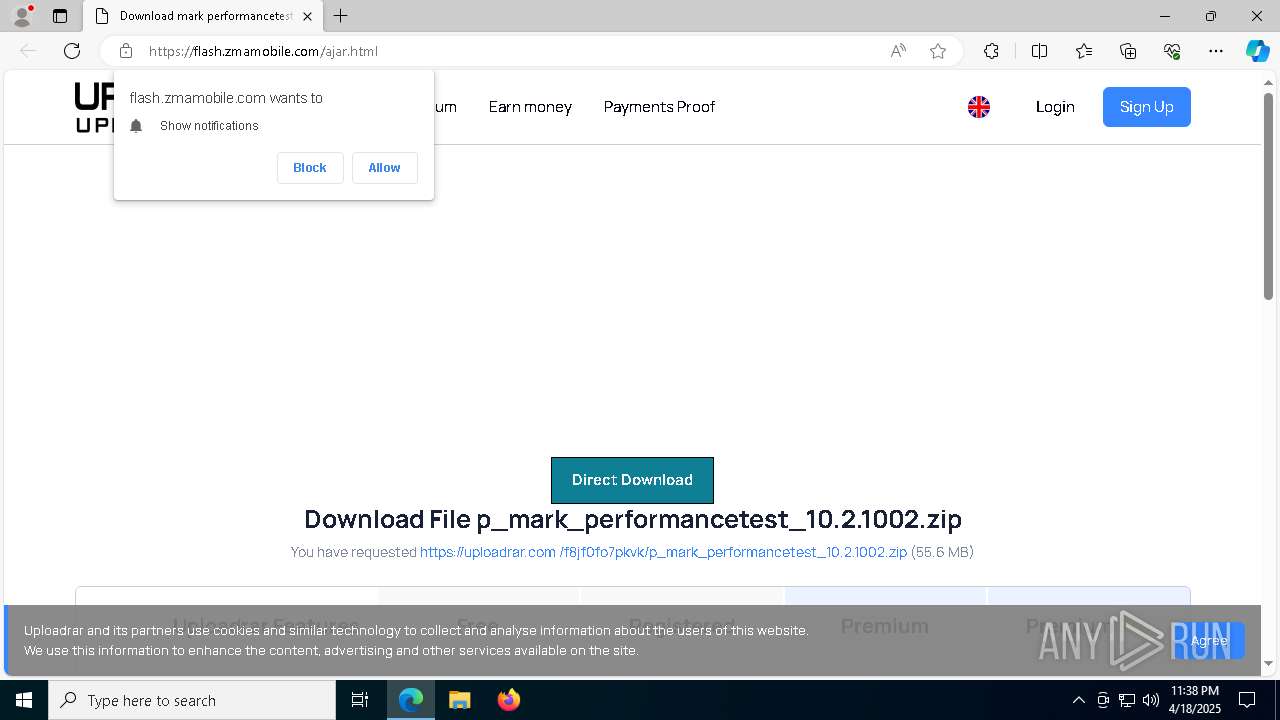Launch Firefox from the taskbar
This screenshot has width=1280, height=720.
[x=508, y=700]
